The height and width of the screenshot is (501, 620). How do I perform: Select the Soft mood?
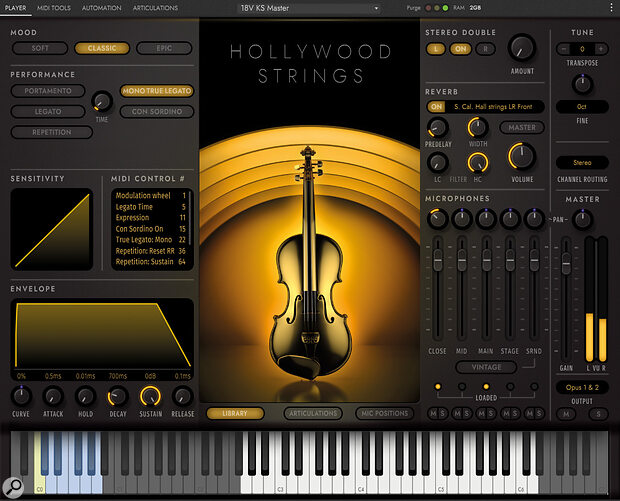click(40, 48)
